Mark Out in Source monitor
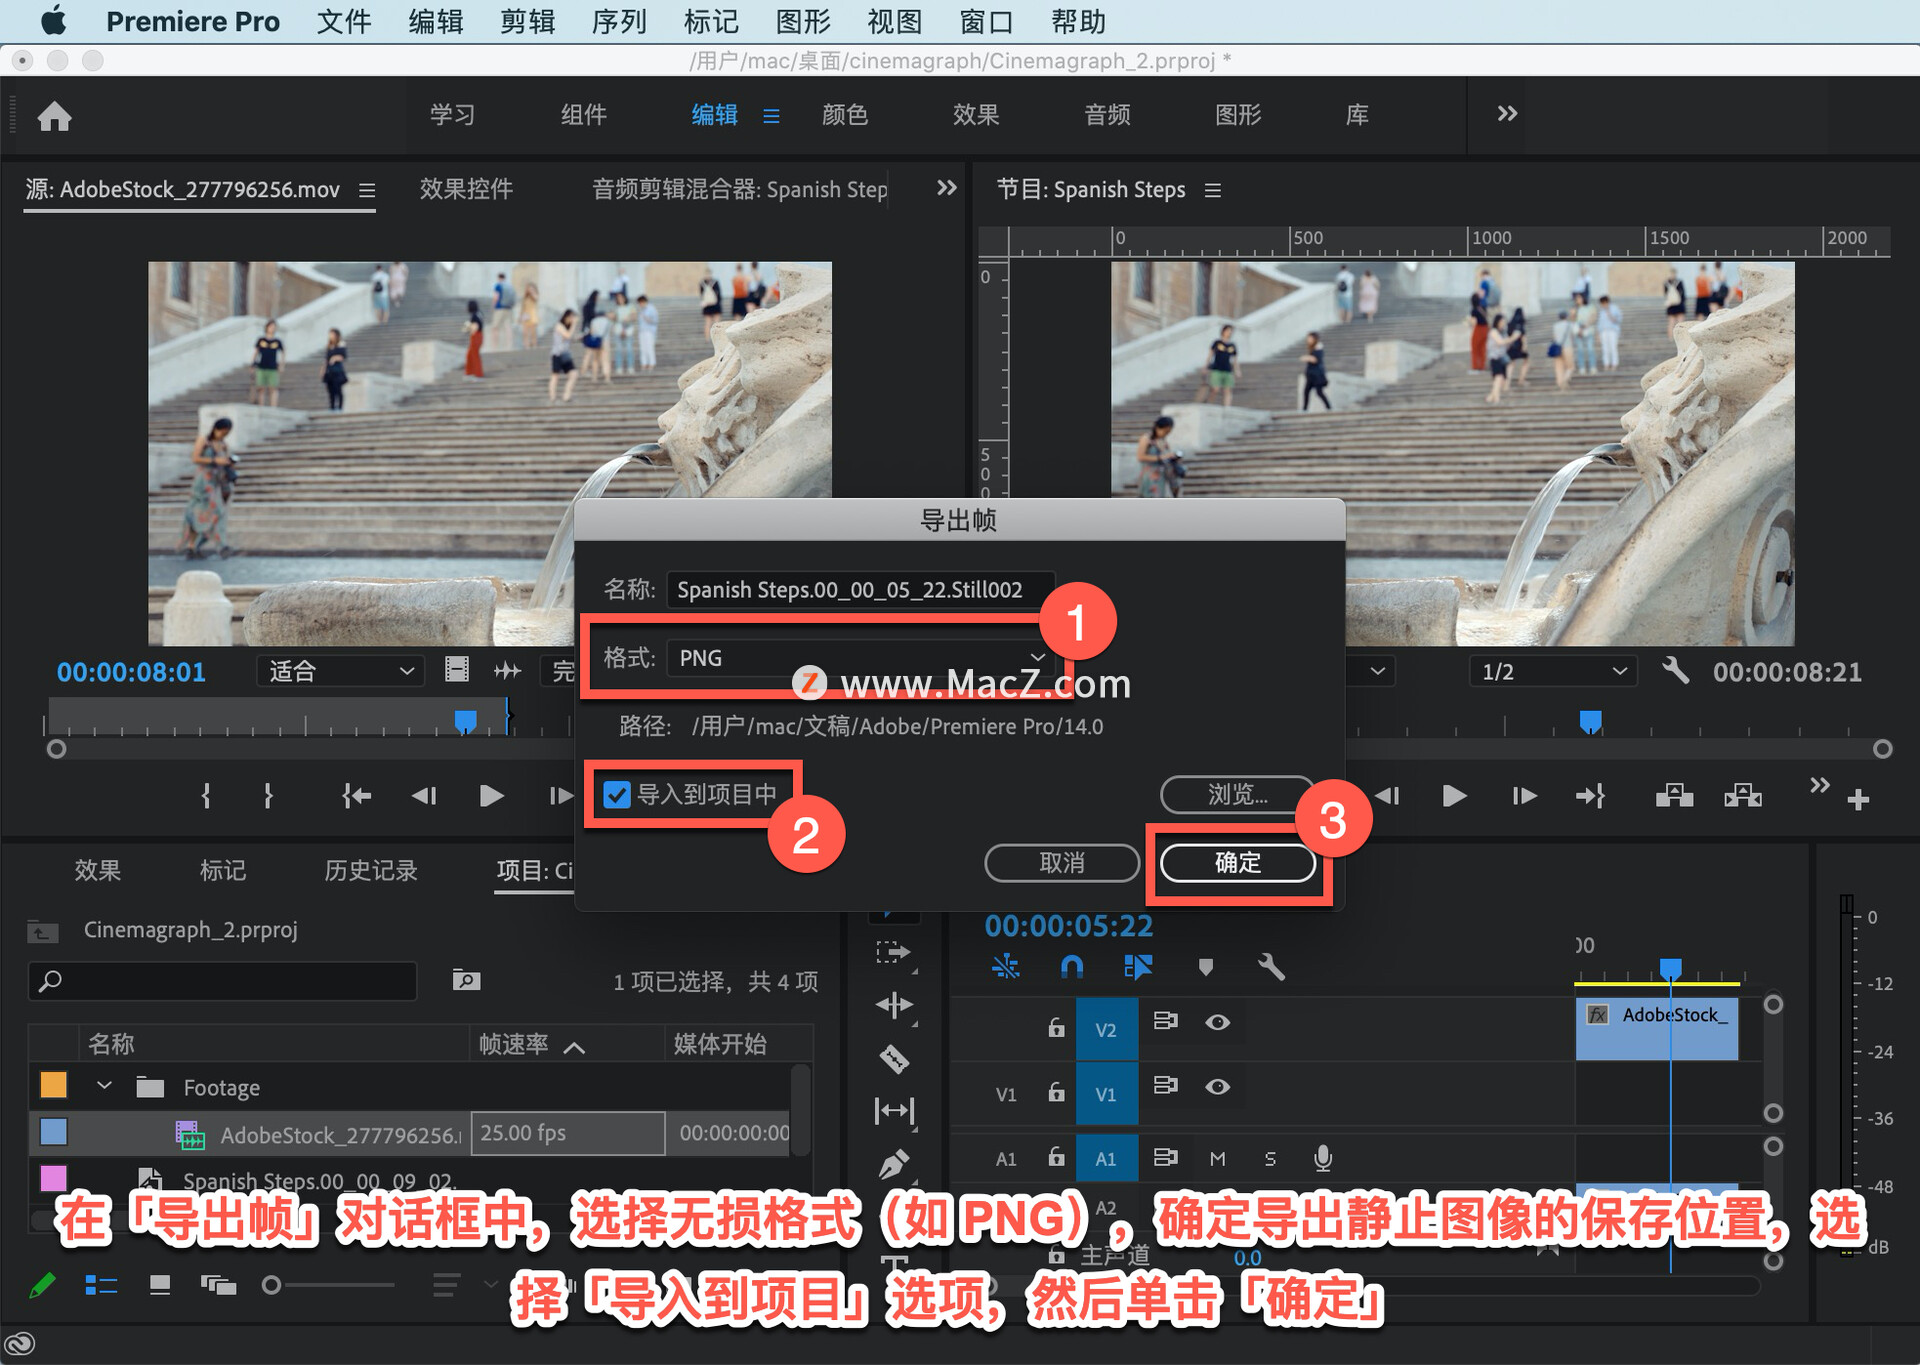 click(x=268, y=796)
